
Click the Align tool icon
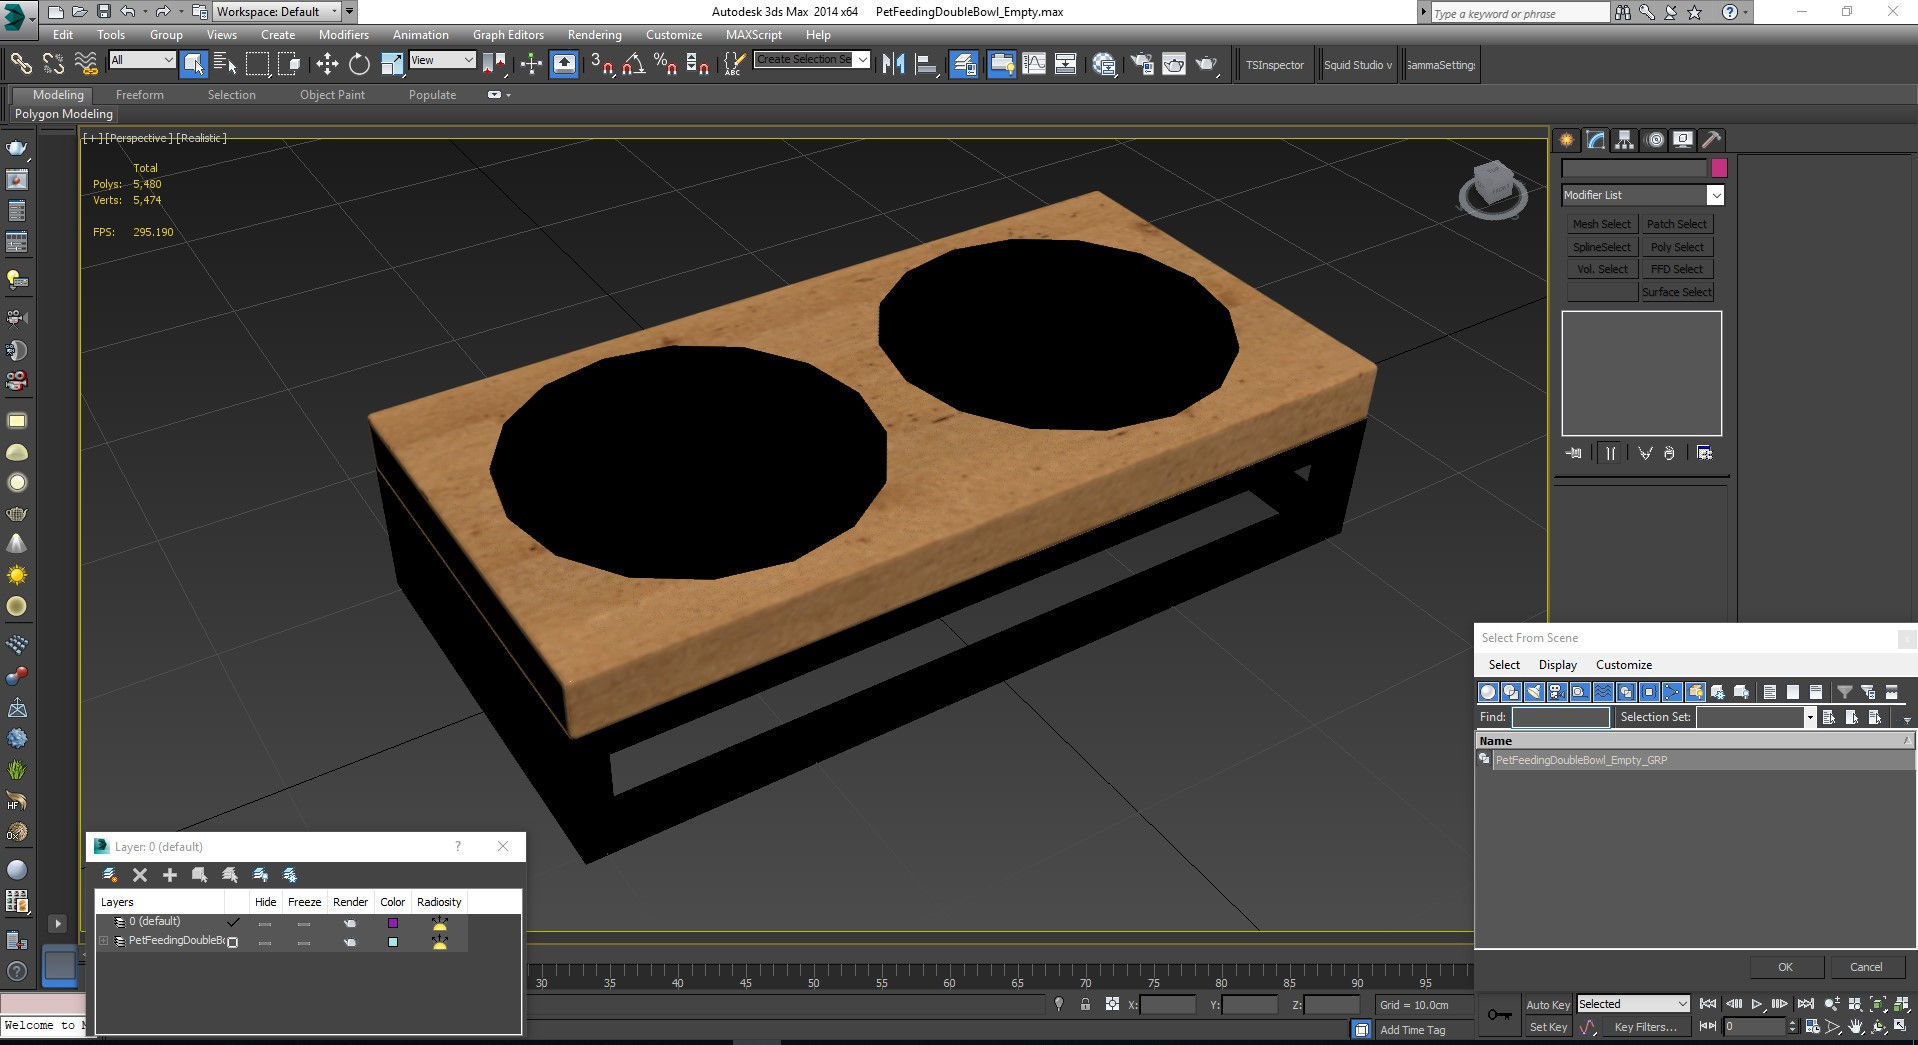point(926,64)
